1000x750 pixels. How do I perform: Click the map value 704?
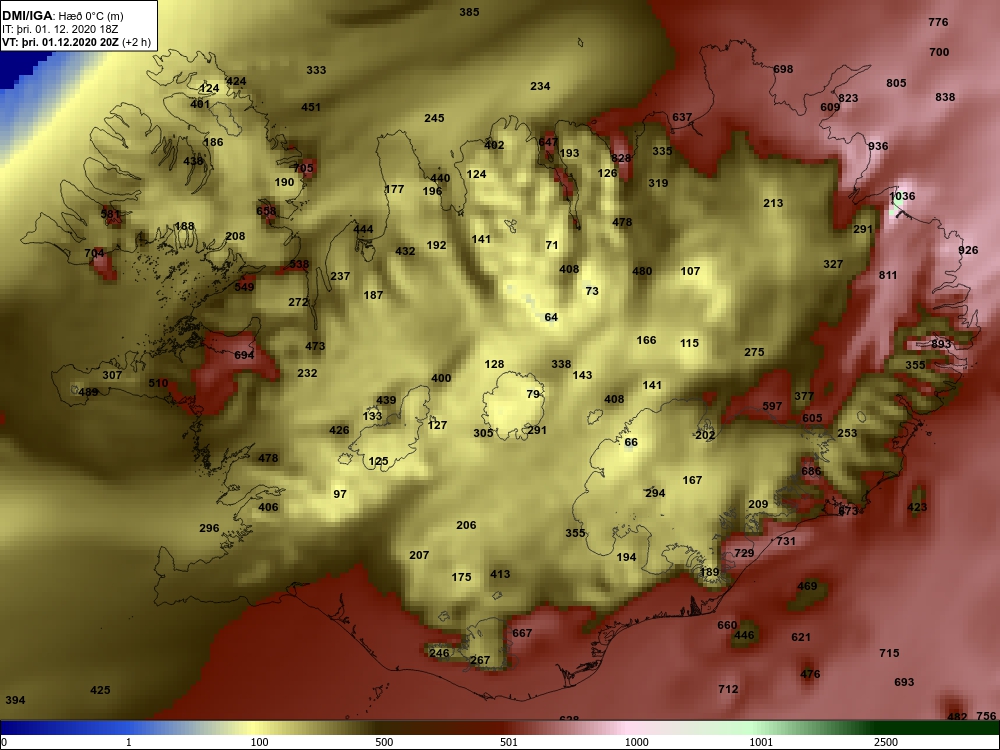[94, 253]
